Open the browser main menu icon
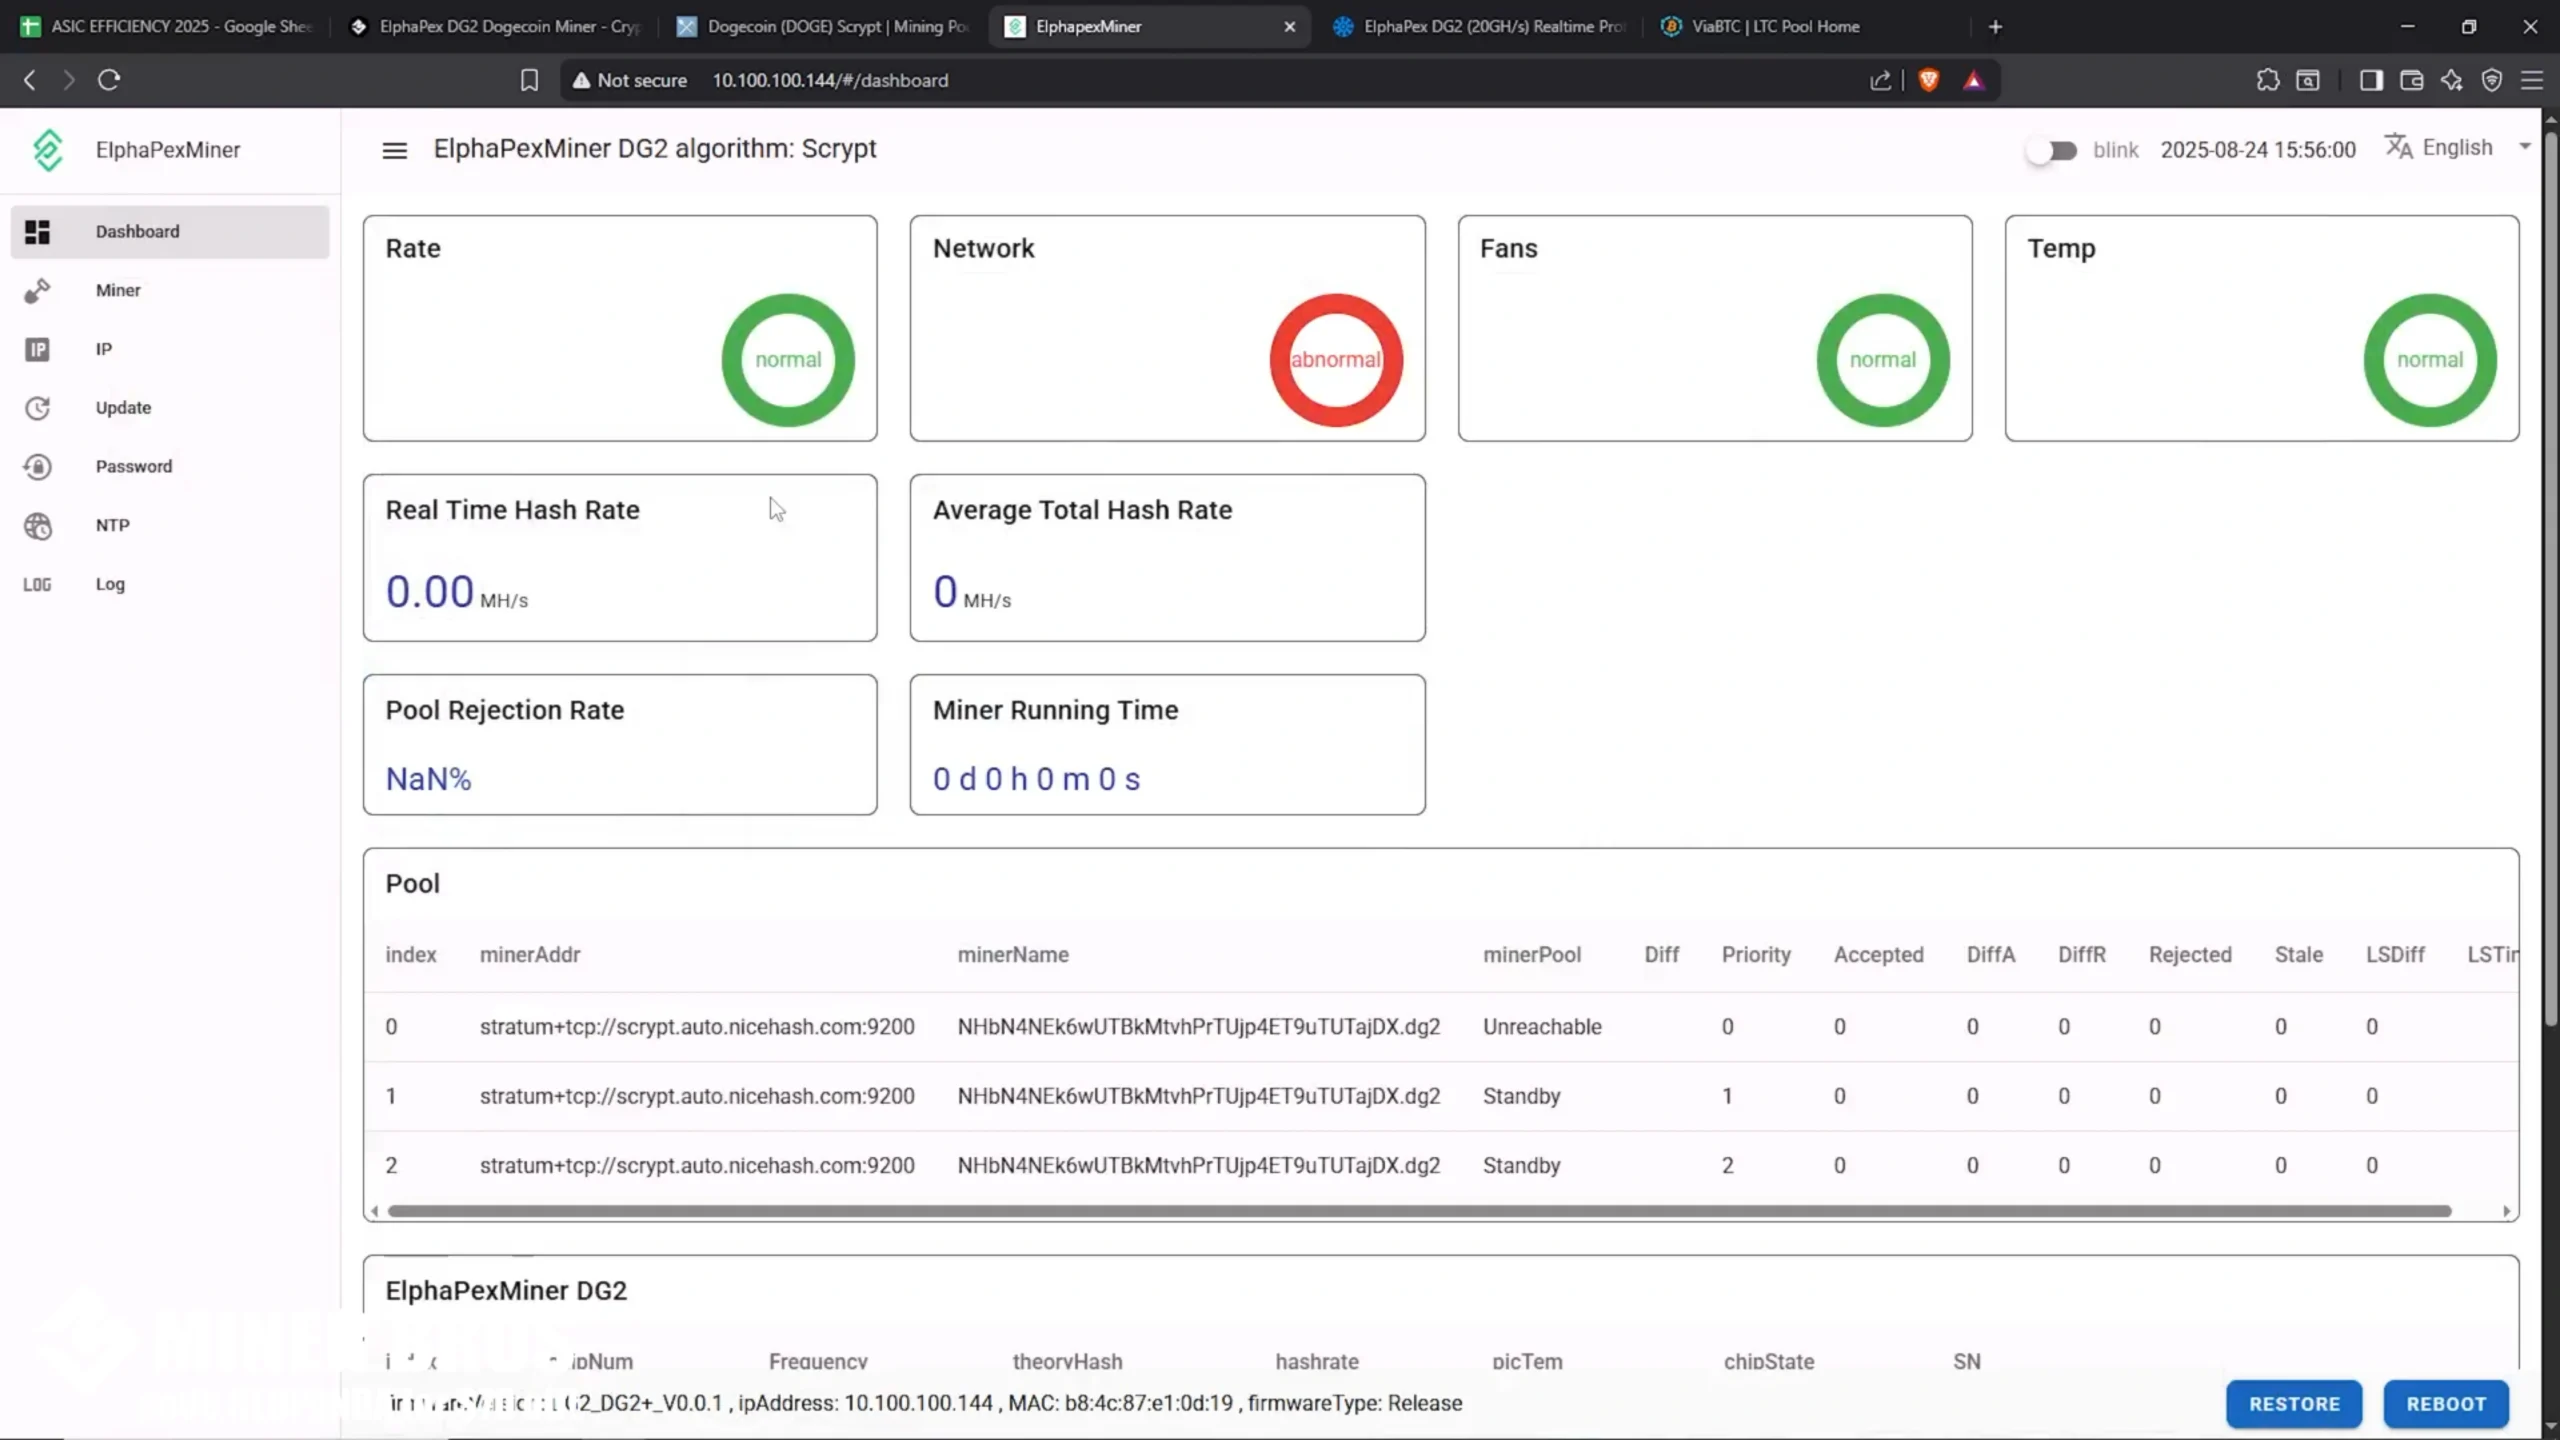 coord(2532,80)
